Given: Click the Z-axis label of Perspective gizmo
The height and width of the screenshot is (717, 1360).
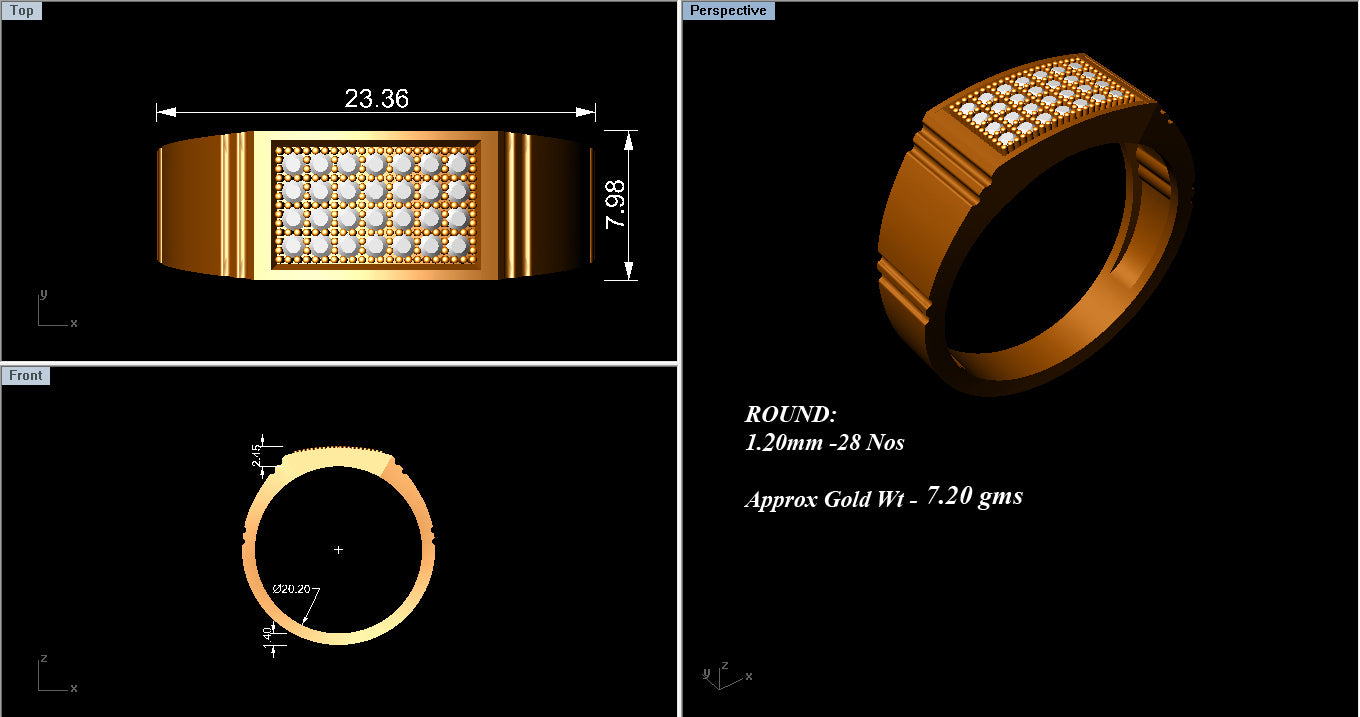Looking at the screenshot, I should click(x=725, y=666).
